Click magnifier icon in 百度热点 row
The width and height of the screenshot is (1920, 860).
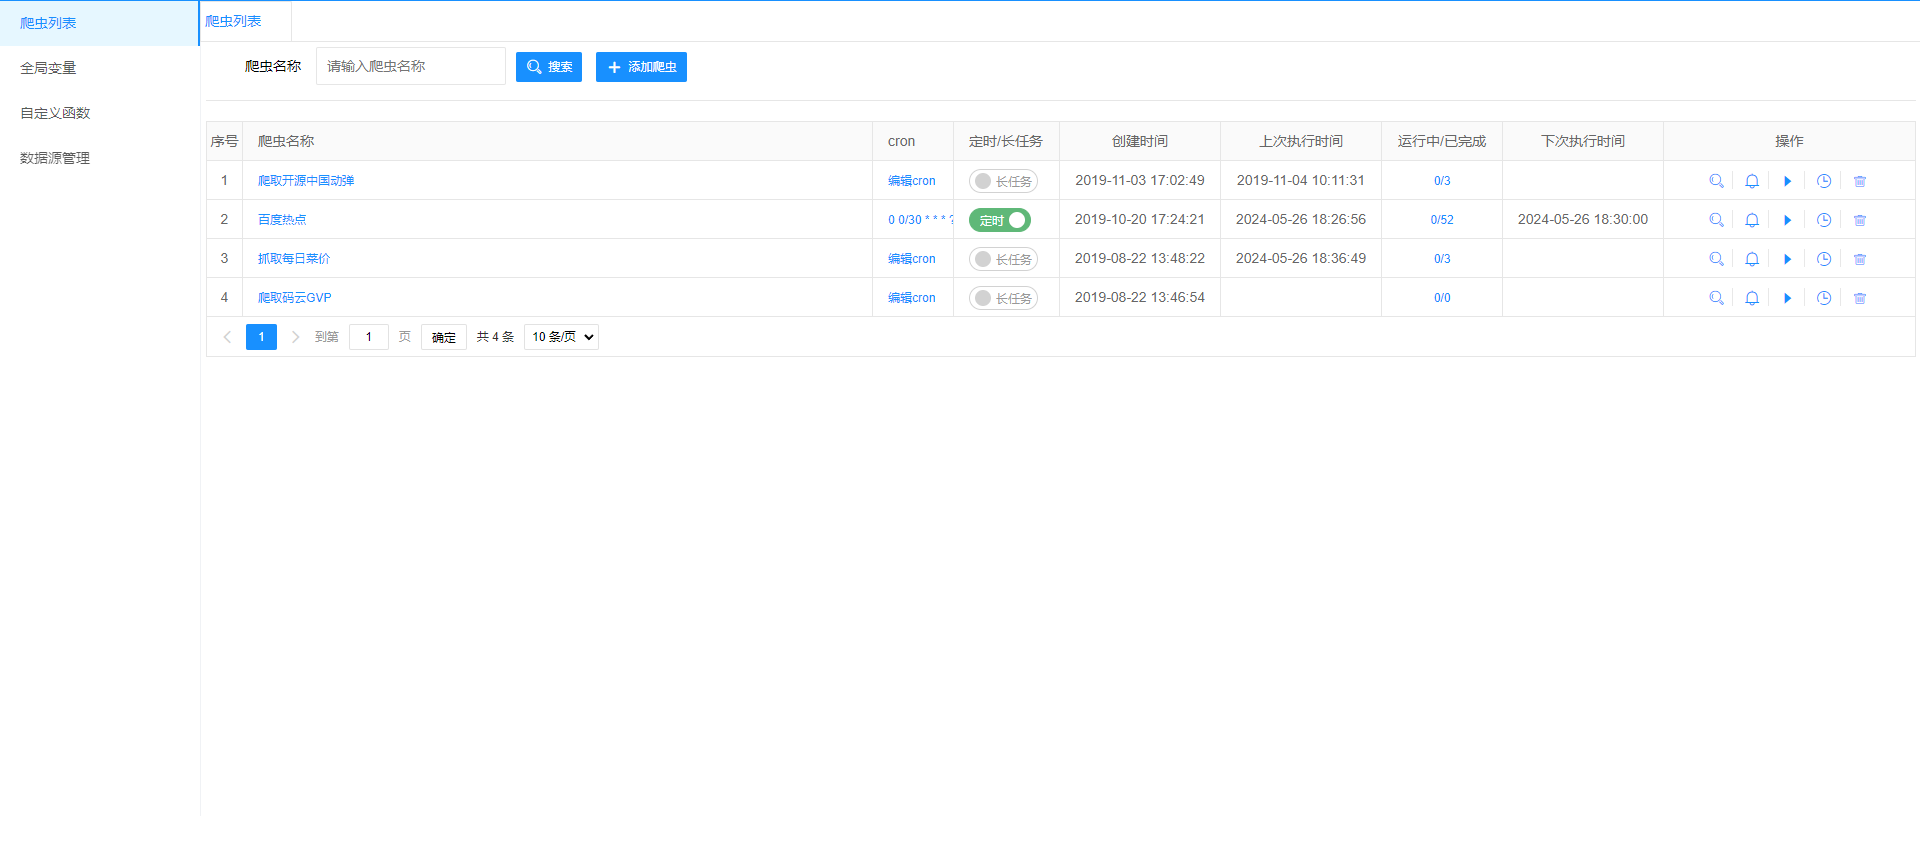(1716, 220)
